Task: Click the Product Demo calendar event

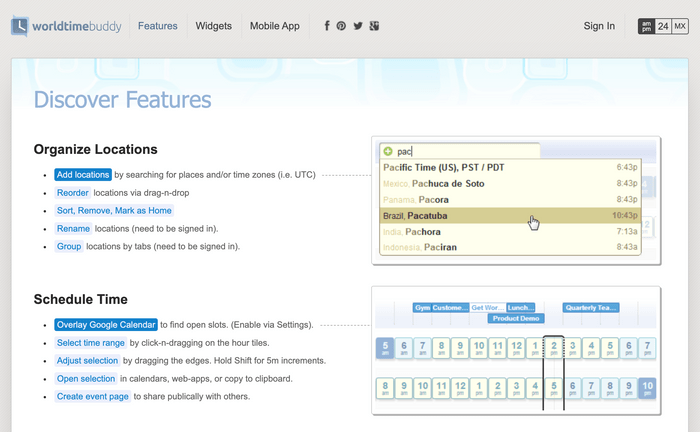Action: pyautogui.click(x=516, y=318)
